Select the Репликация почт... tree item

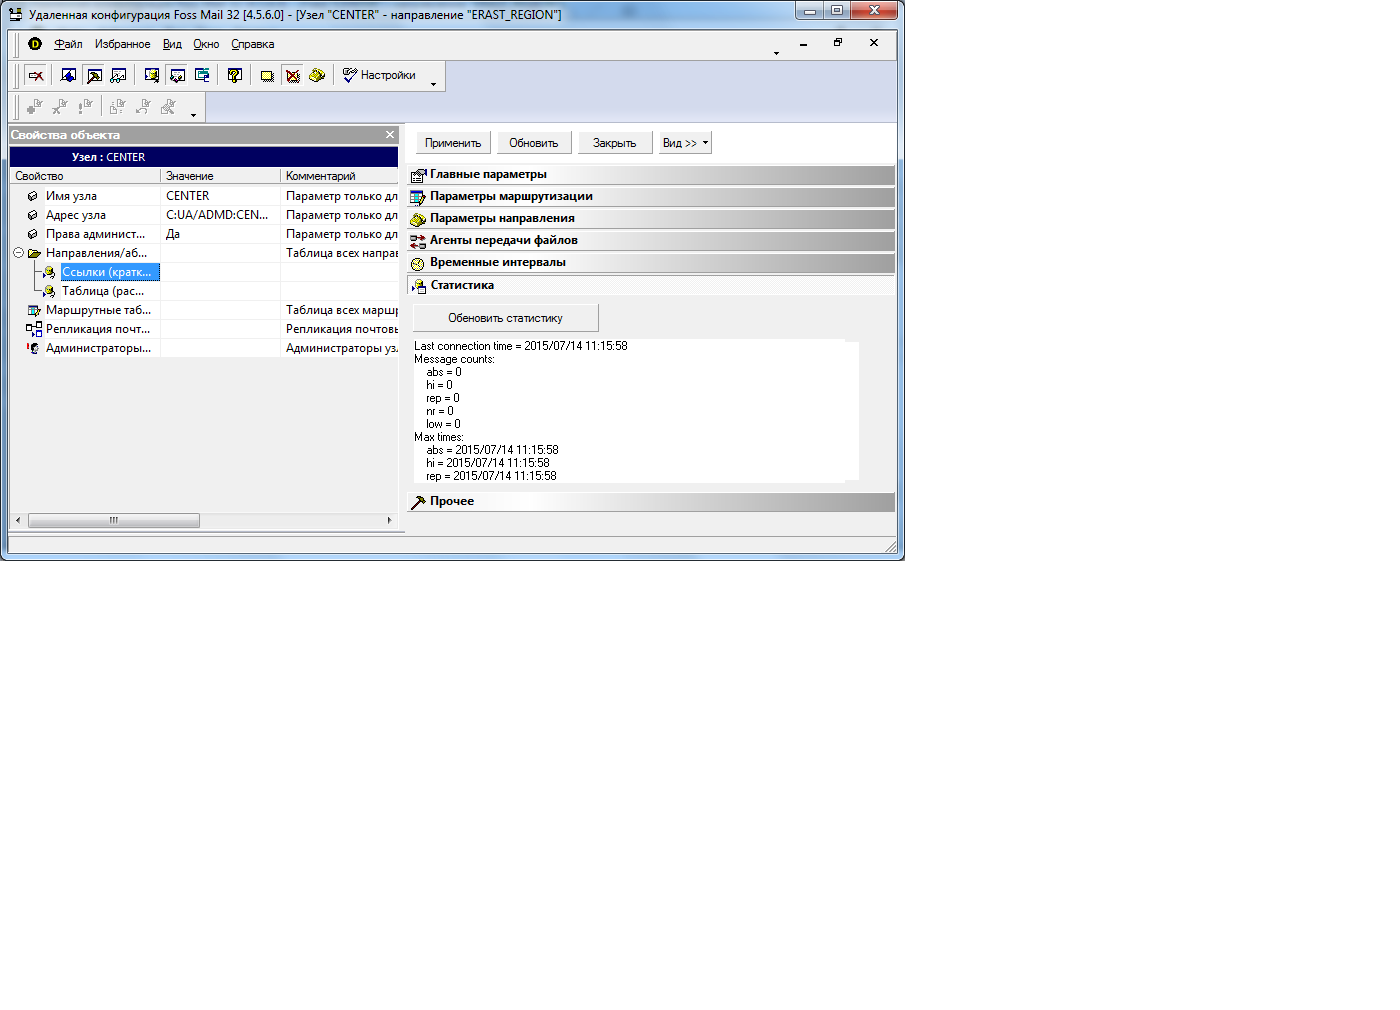pos(98,329)
